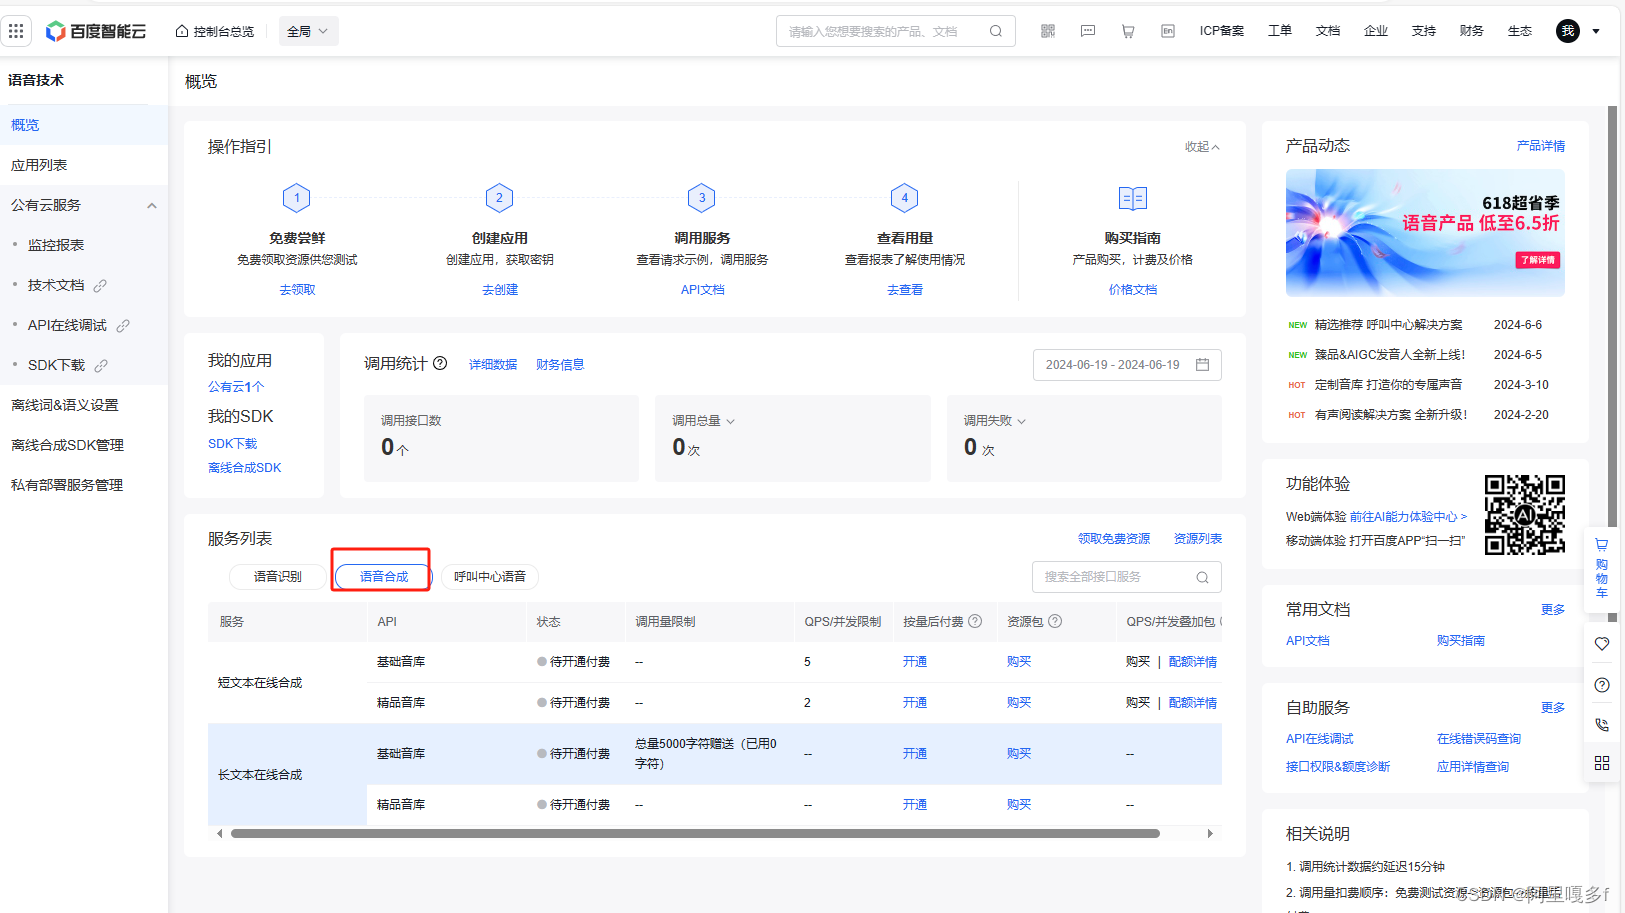
Task: Switch to the 语音合成 tab
Action: (383, 577)
